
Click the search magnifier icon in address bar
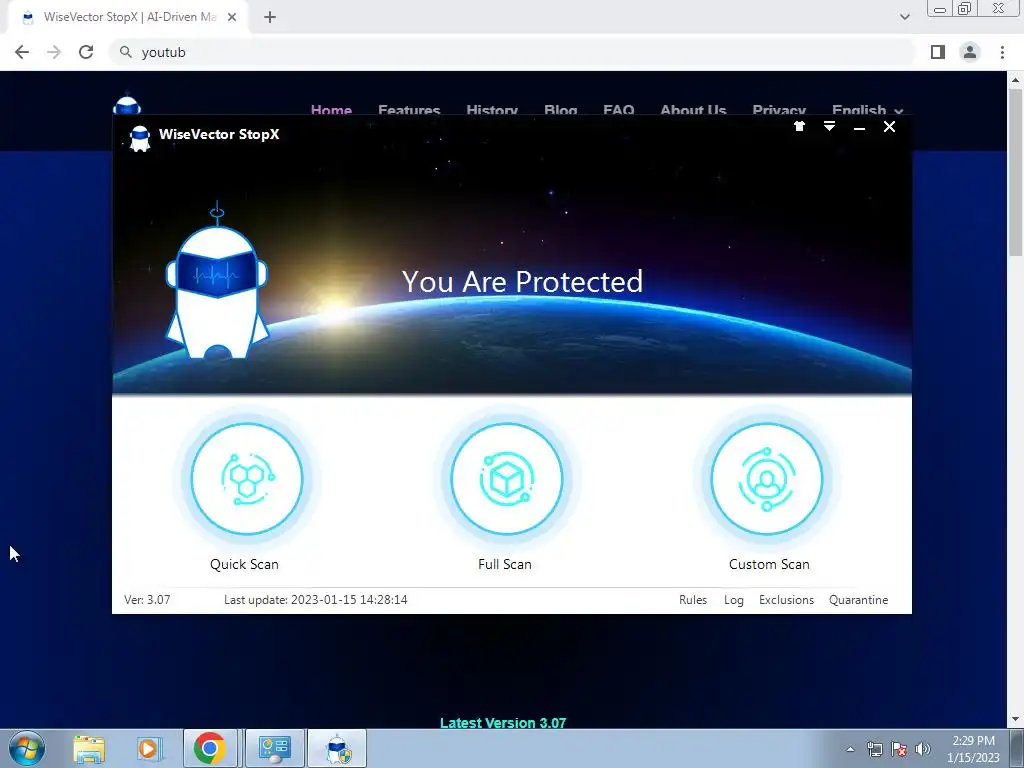tap(125, 52)
